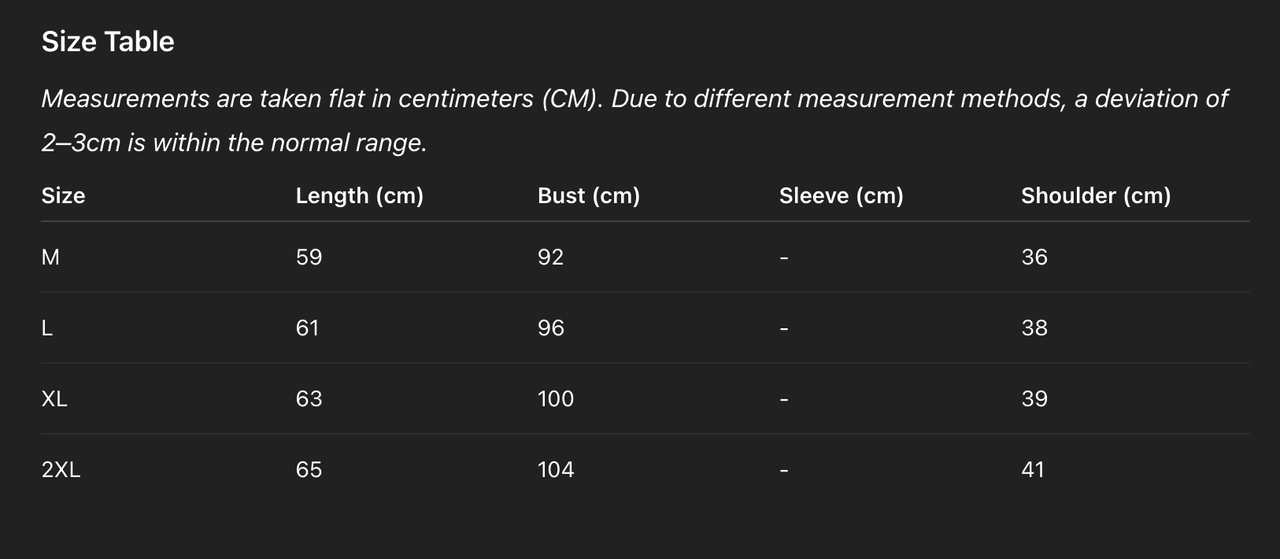Click the "Sleeve (cm)" column header

pyautogui.click(x=841, y=196)
